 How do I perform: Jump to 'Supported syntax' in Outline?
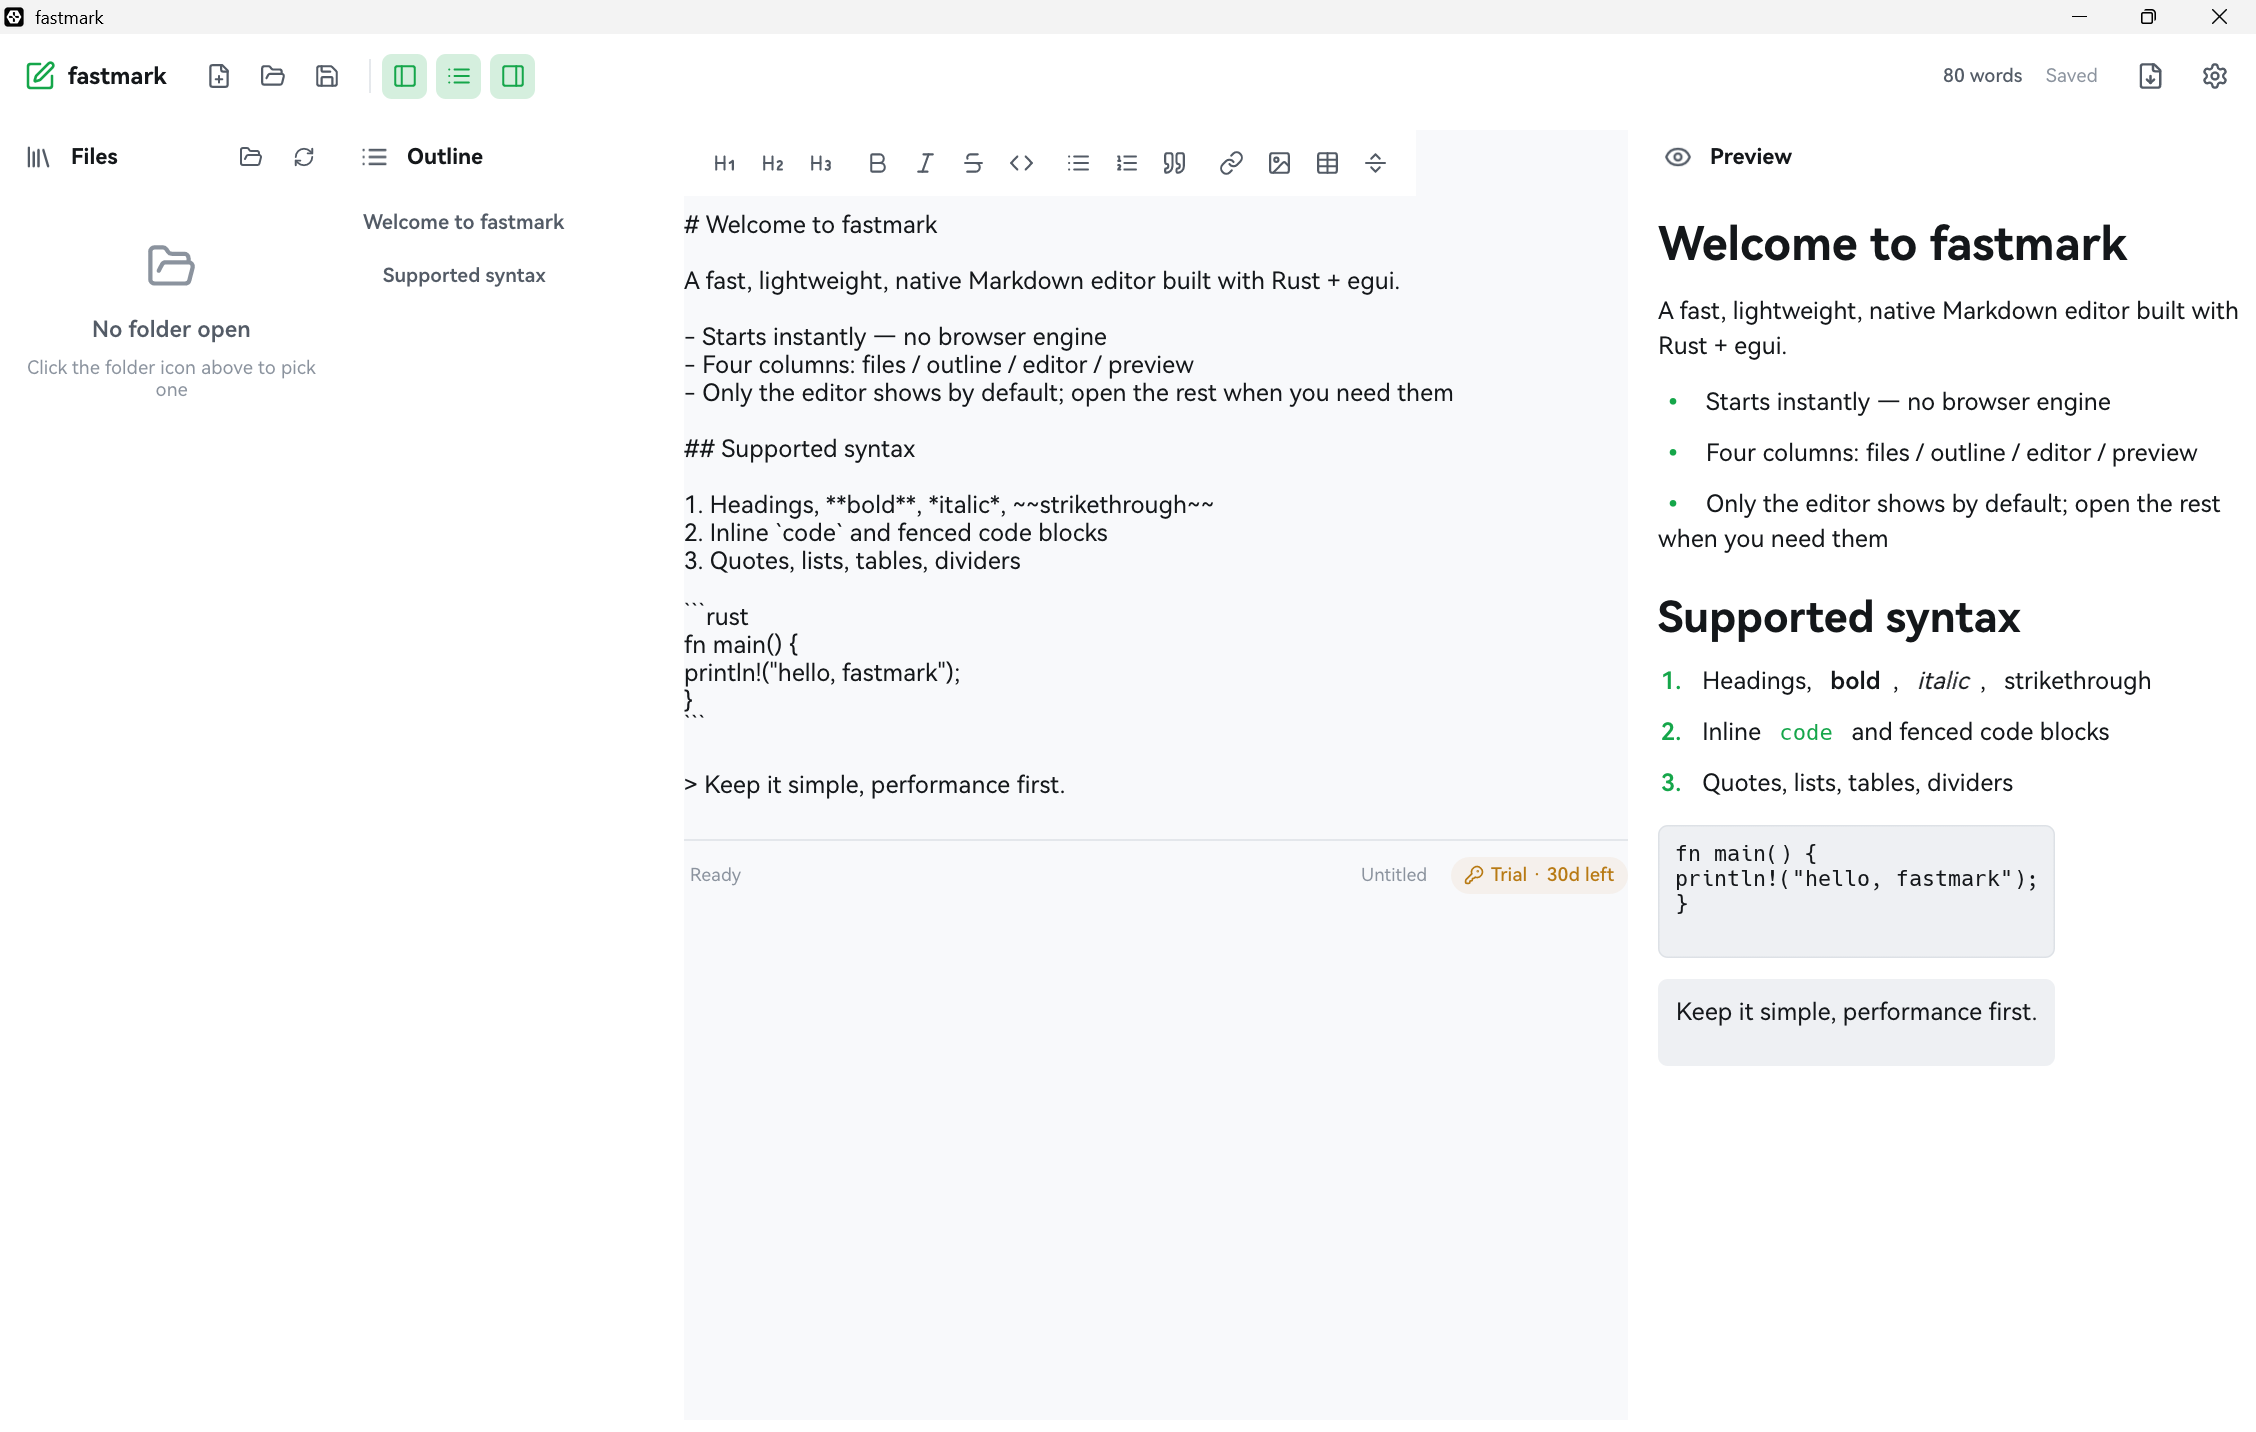464,275
